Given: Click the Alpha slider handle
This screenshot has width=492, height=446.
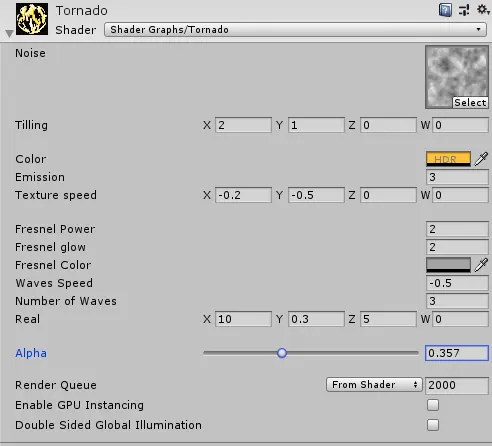Looking at the screenshot, I should pyautogui.click(x=282, y=353).
